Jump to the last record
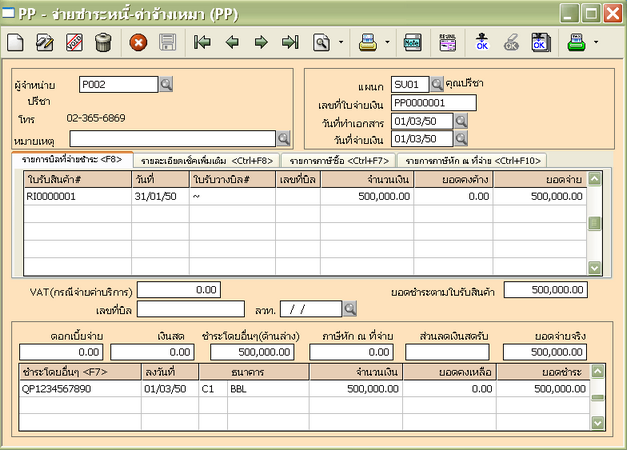Viewport: 627px width, 450px height. coord(290,43)
